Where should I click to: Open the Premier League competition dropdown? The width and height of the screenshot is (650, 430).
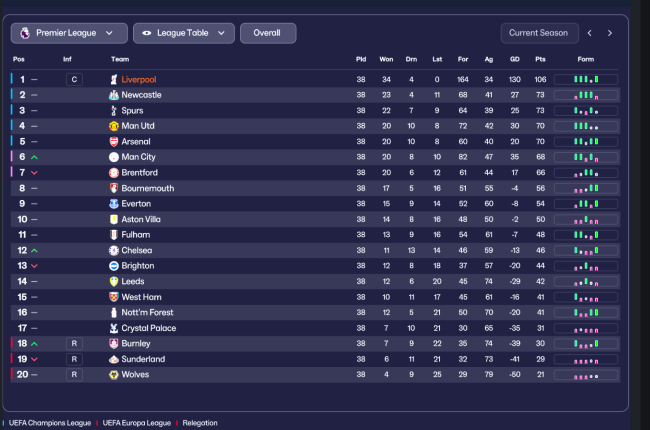click(69, 33)
